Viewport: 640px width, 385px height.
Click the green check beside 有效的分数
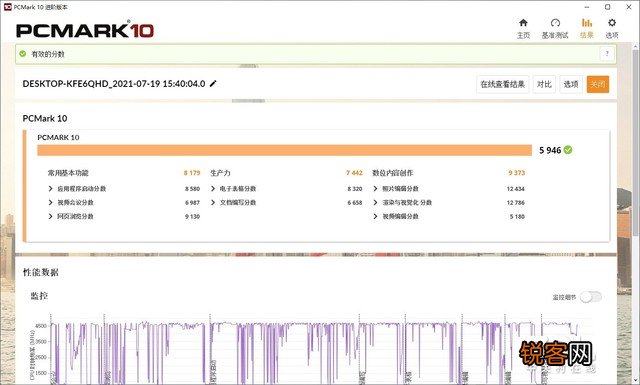[22, 53]
